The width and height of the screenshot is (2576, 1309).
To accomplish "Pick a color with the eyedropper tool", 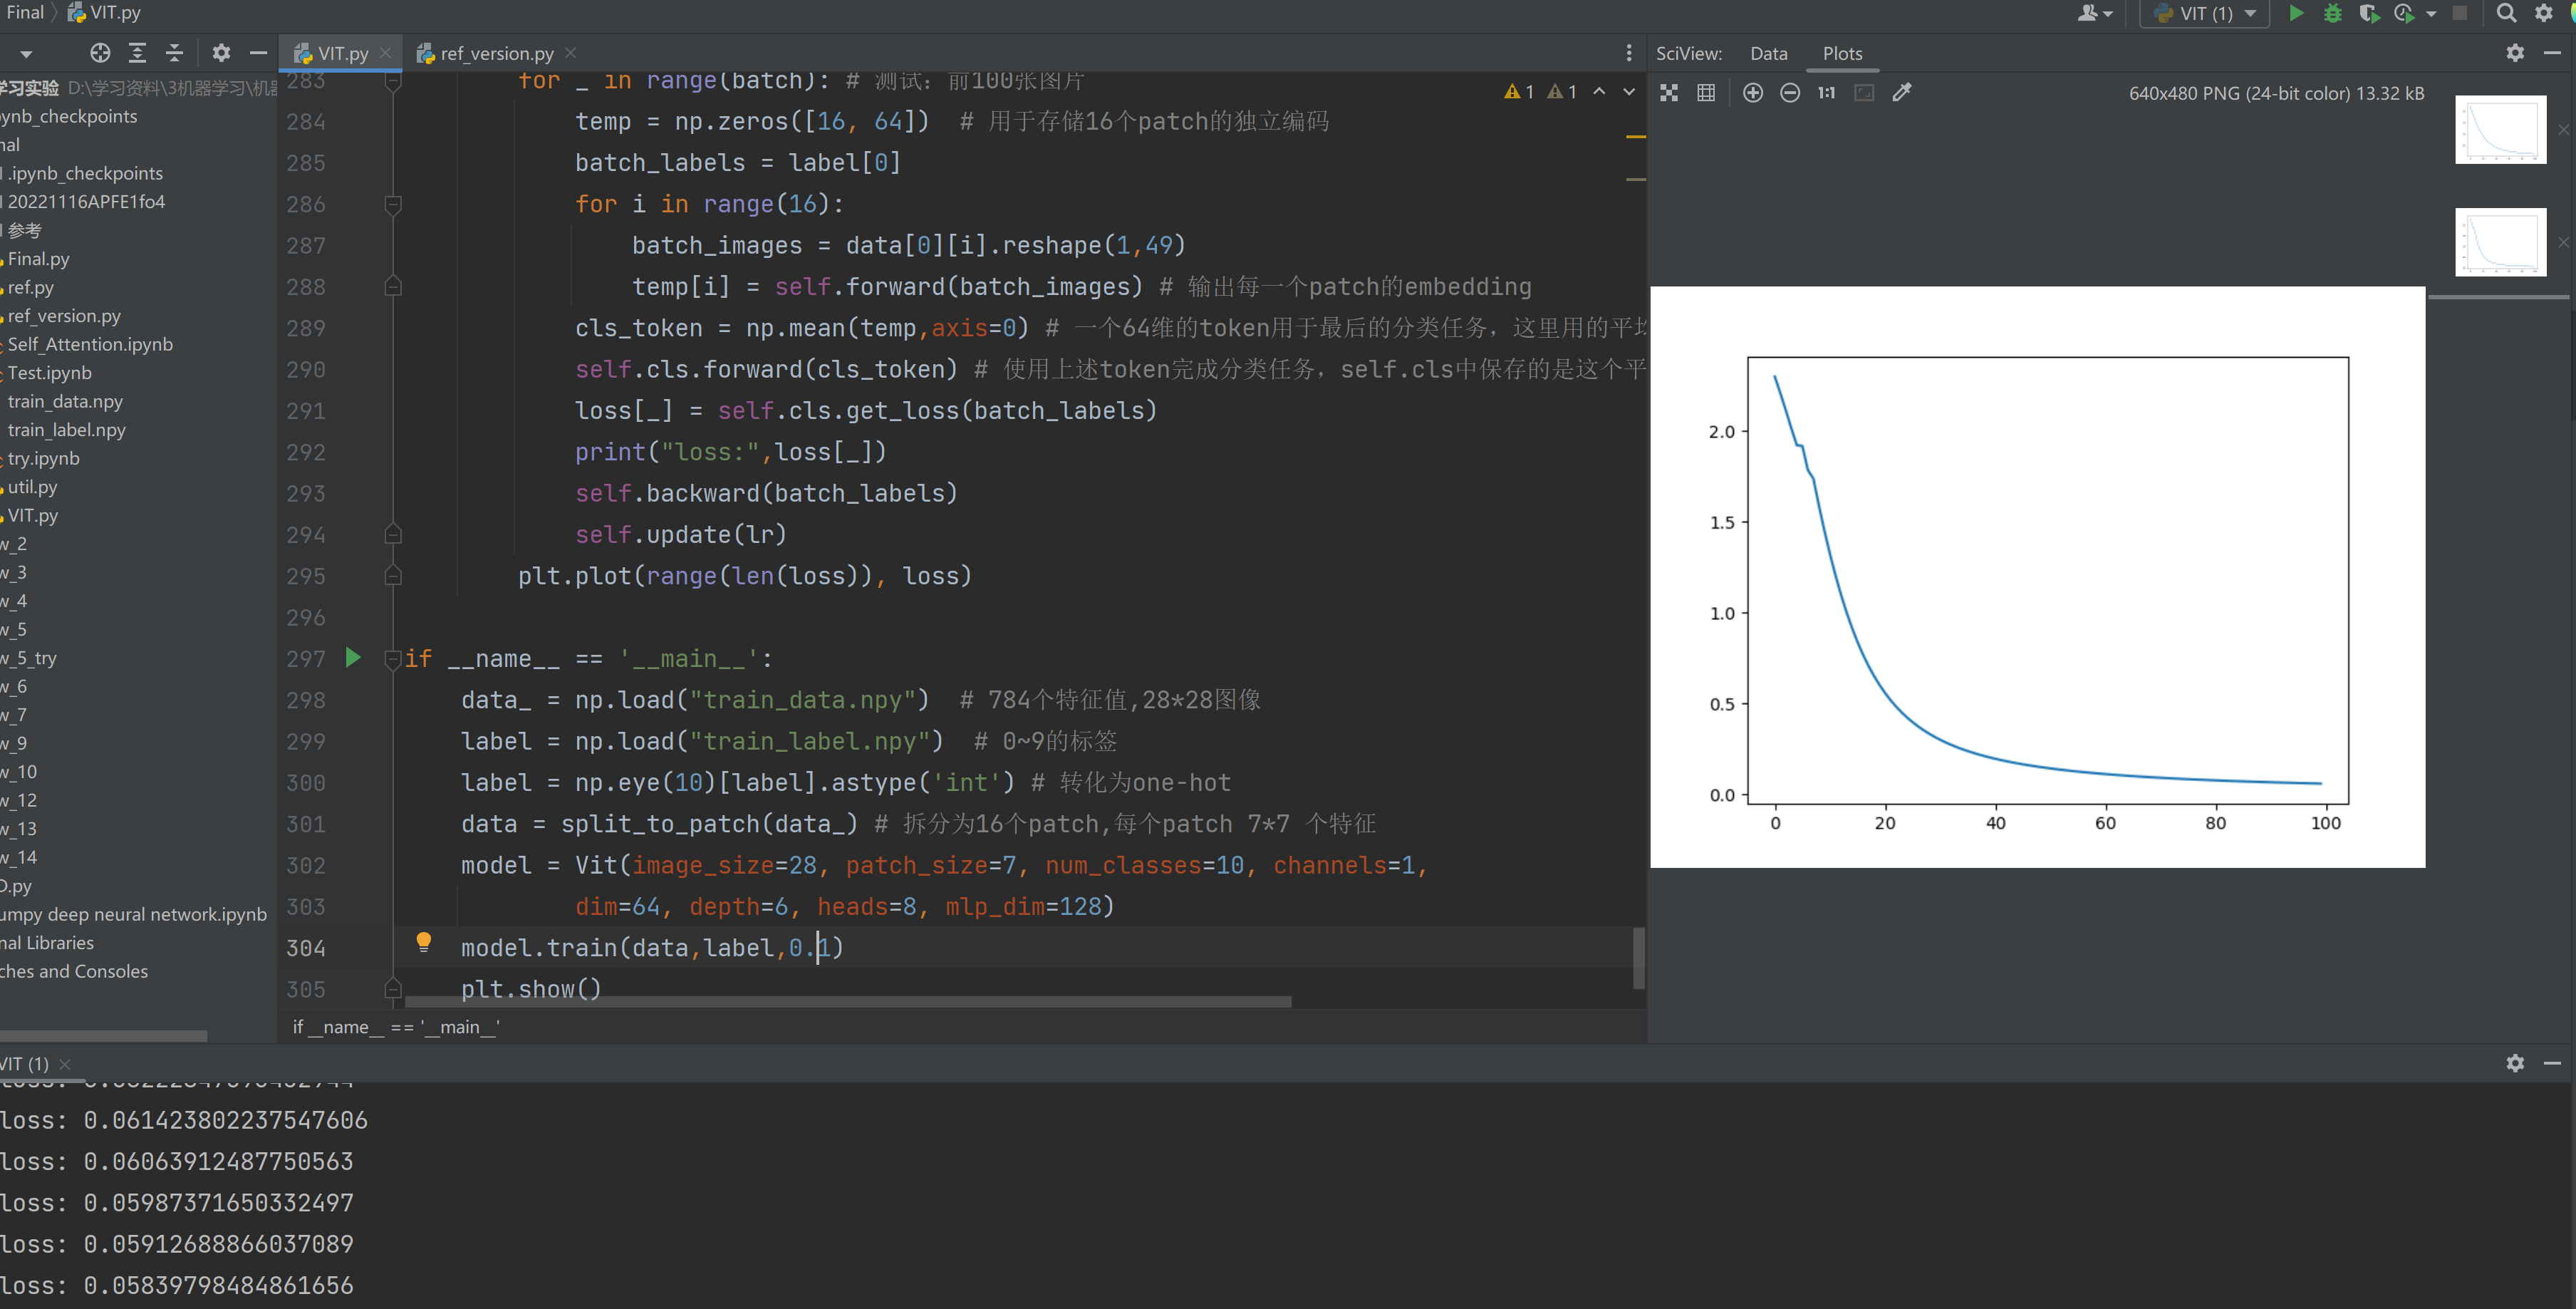I will 1901,93.
